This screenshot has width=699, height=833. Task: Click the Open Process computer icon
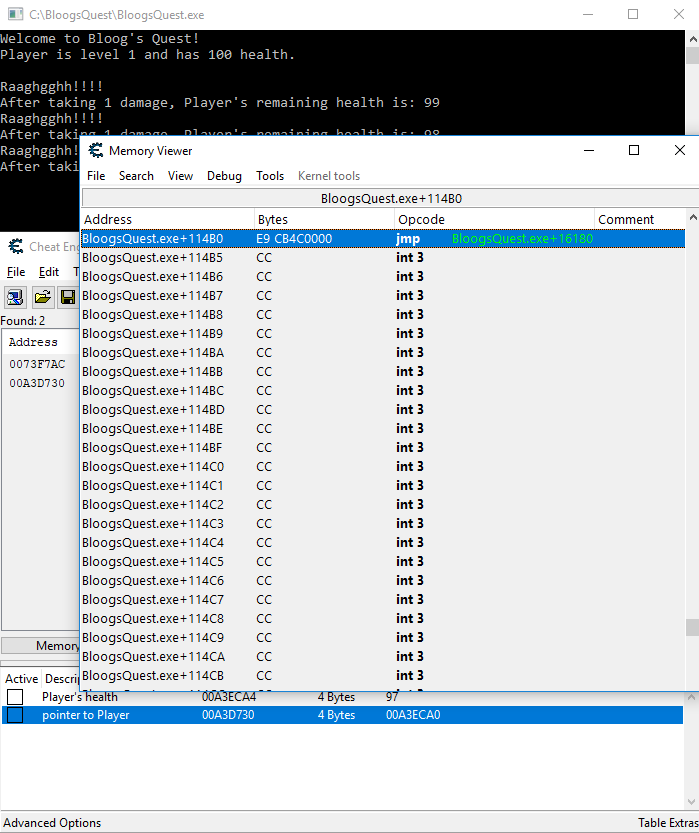[15, 297]
